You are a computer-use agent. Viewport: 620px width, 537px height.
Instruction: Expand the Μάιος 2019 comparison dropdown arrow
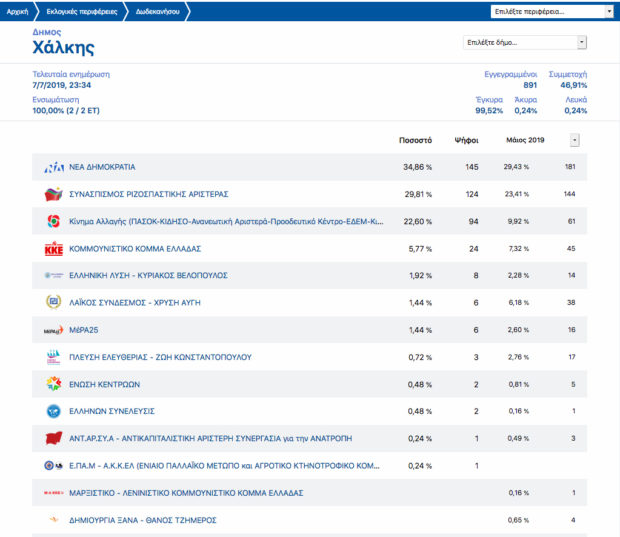coord(574,140)
